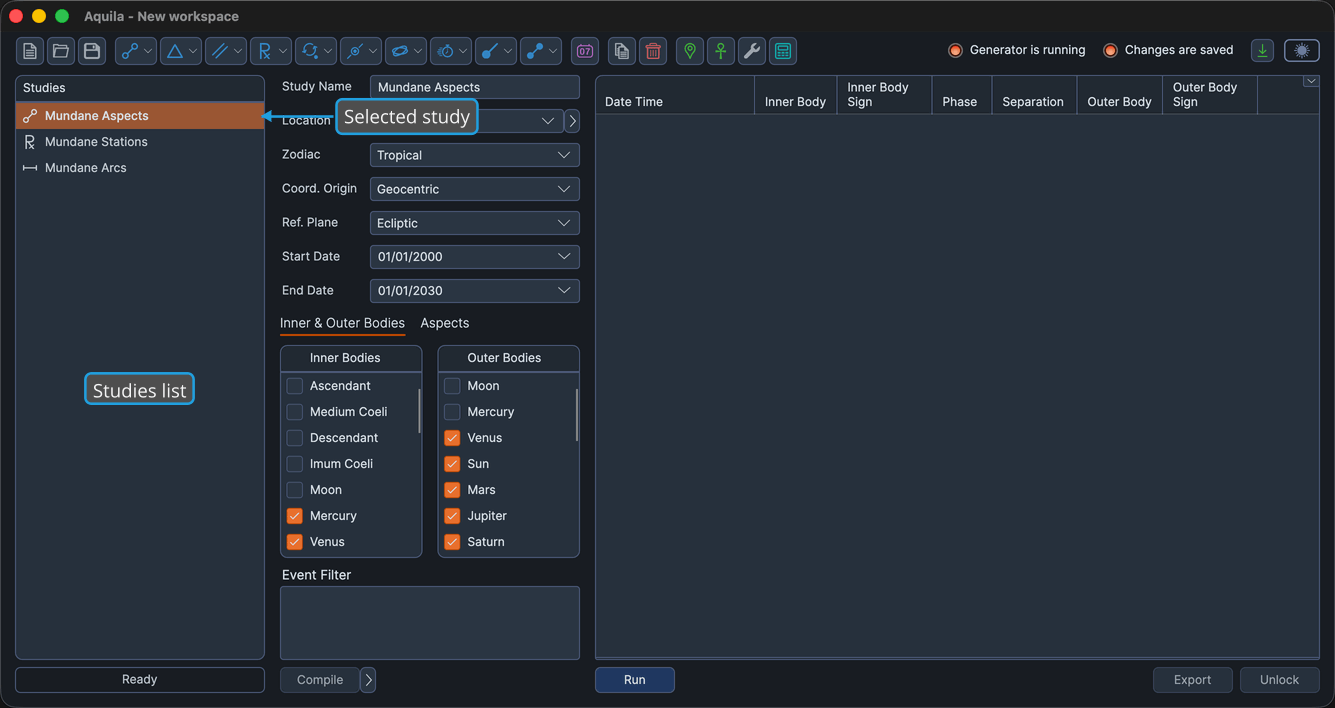Click the Run button
This screenshot has height=708, width=1335.
[x=635, y=680]
